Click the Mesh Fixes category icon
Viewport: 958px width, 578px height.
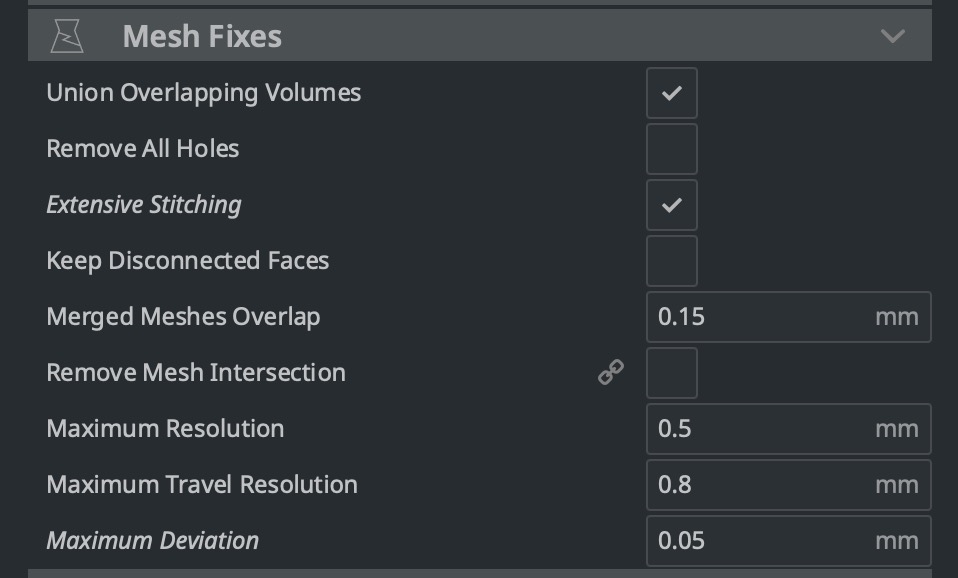coord(67,36)
